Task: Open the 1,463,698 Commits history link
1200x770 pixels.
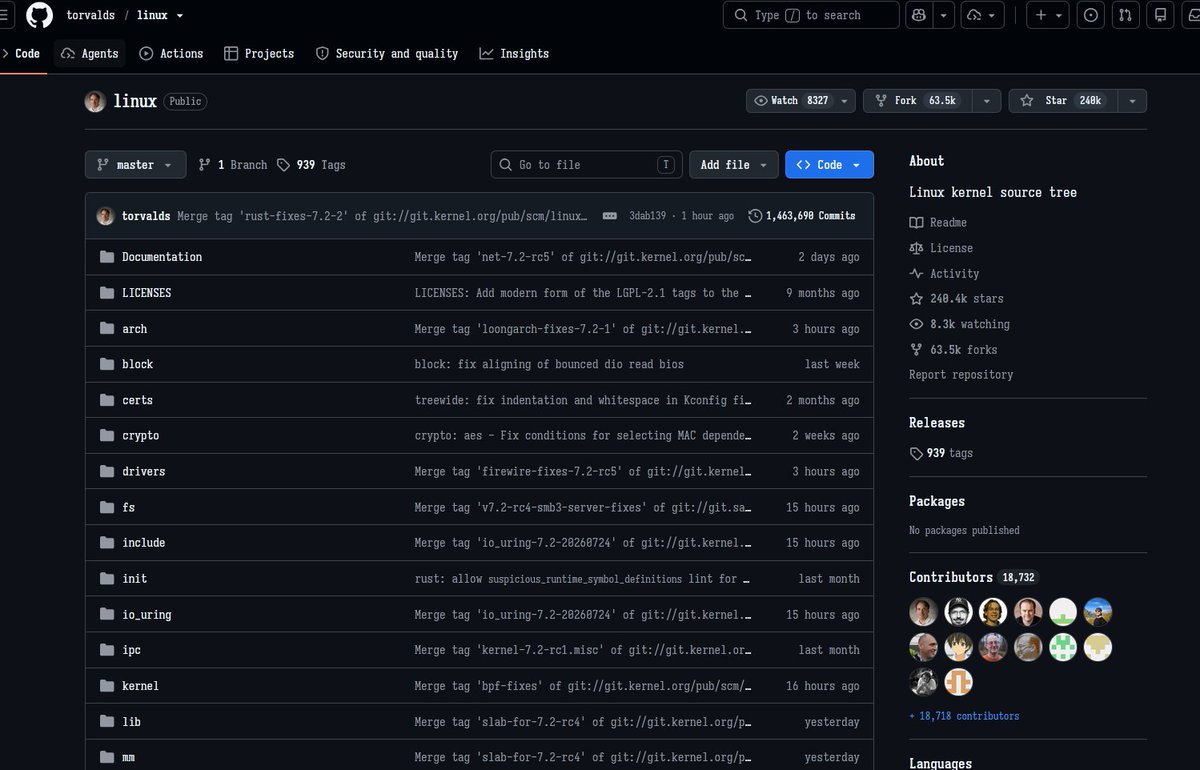Action: 802,216
